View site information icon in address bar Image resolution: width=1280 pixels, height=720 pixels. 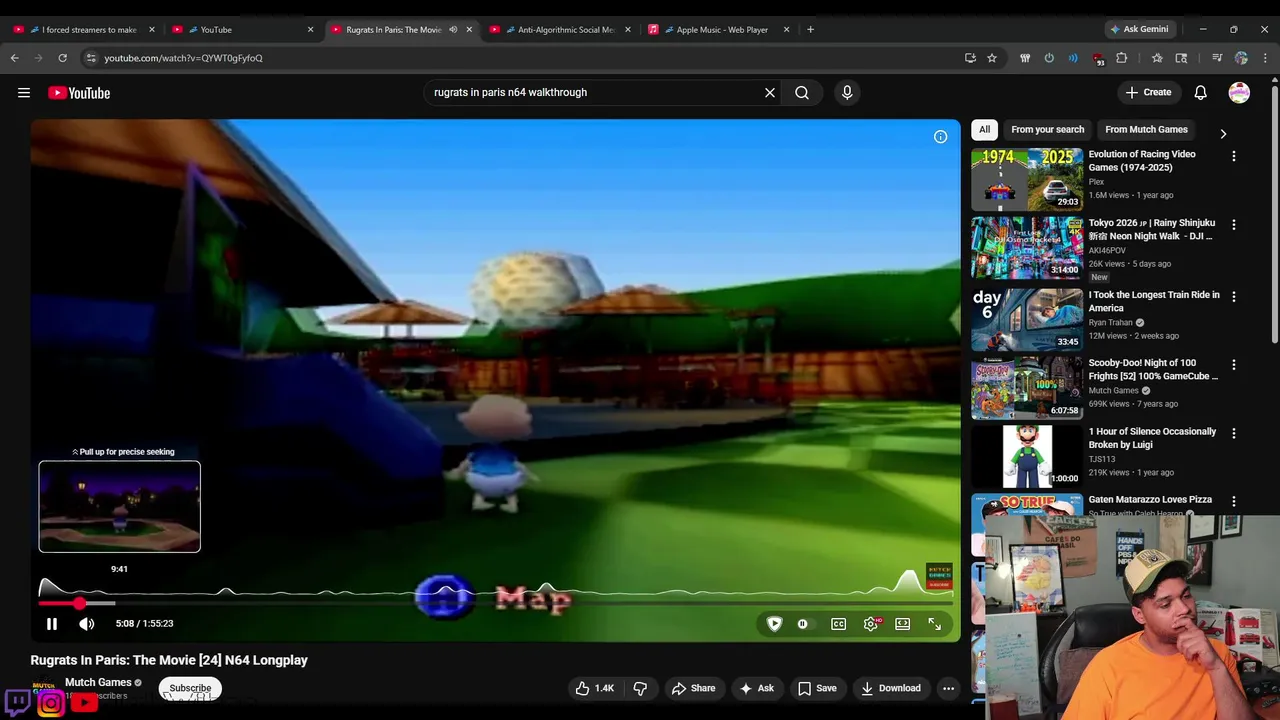click(x=90, y=58)
